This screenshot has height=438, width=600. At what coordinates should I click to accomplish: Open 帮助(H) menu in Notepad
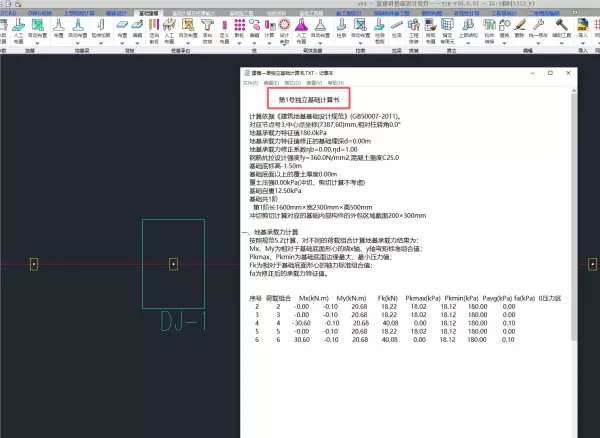pos(336,83)
